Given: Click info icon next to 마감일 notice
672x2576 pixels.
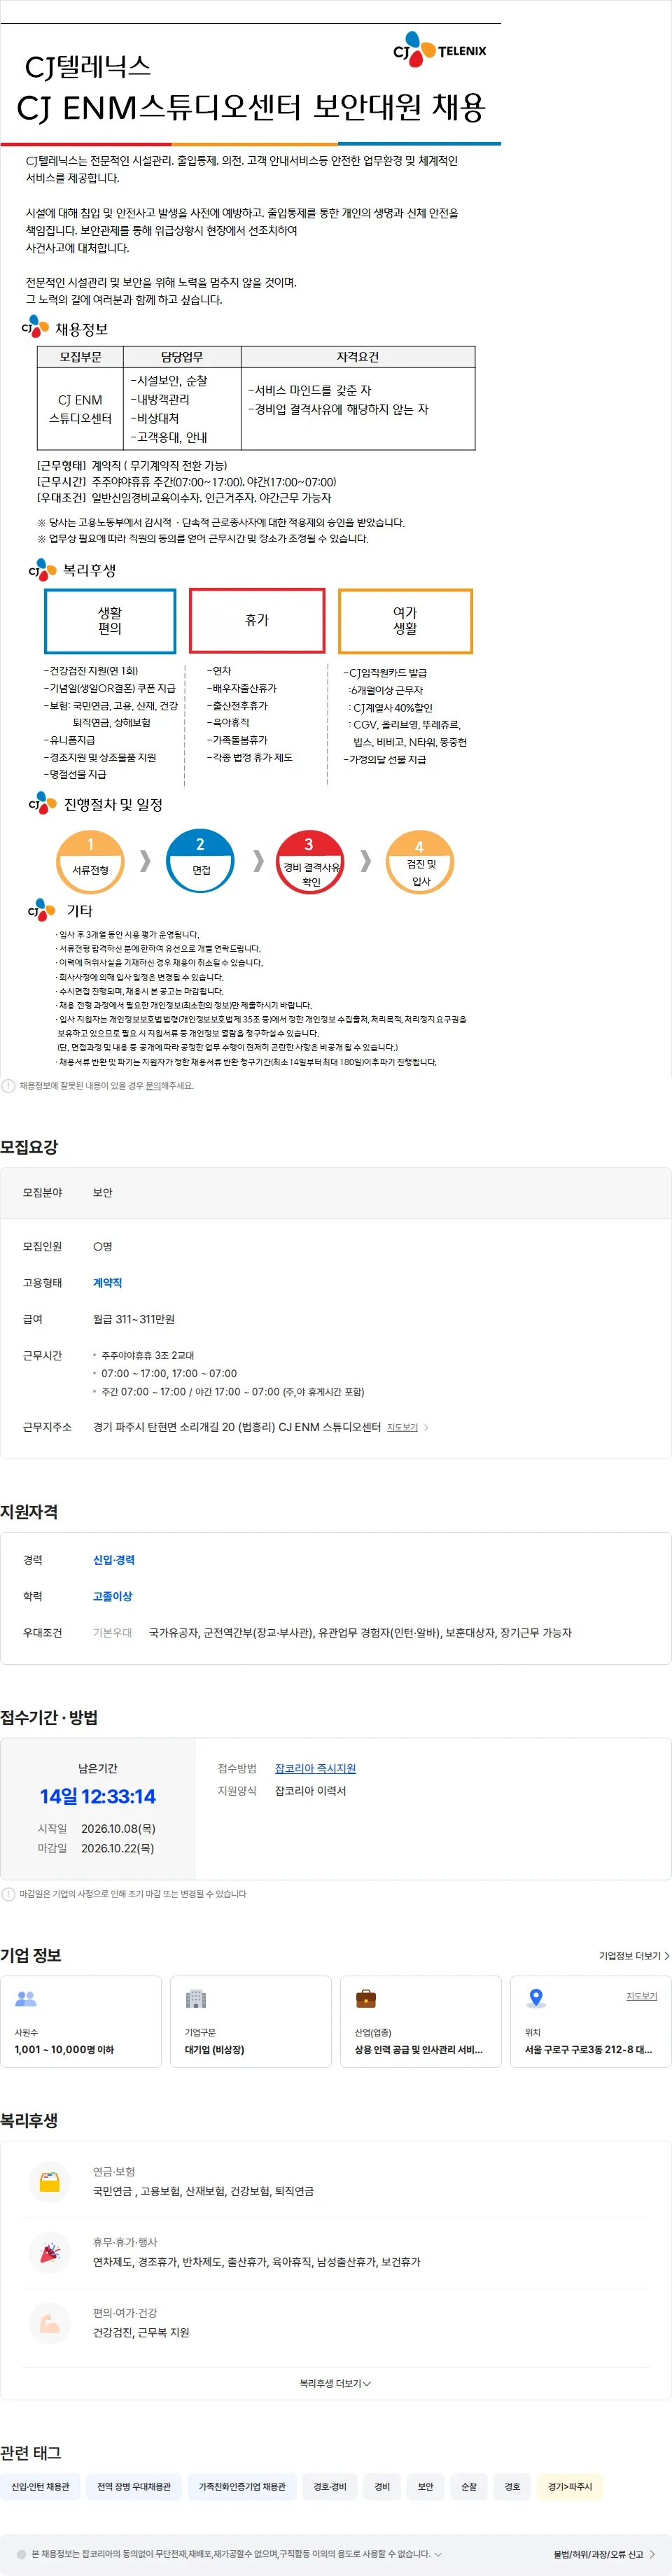Looking at the screenshot, I should click(x=8, y=1893).
